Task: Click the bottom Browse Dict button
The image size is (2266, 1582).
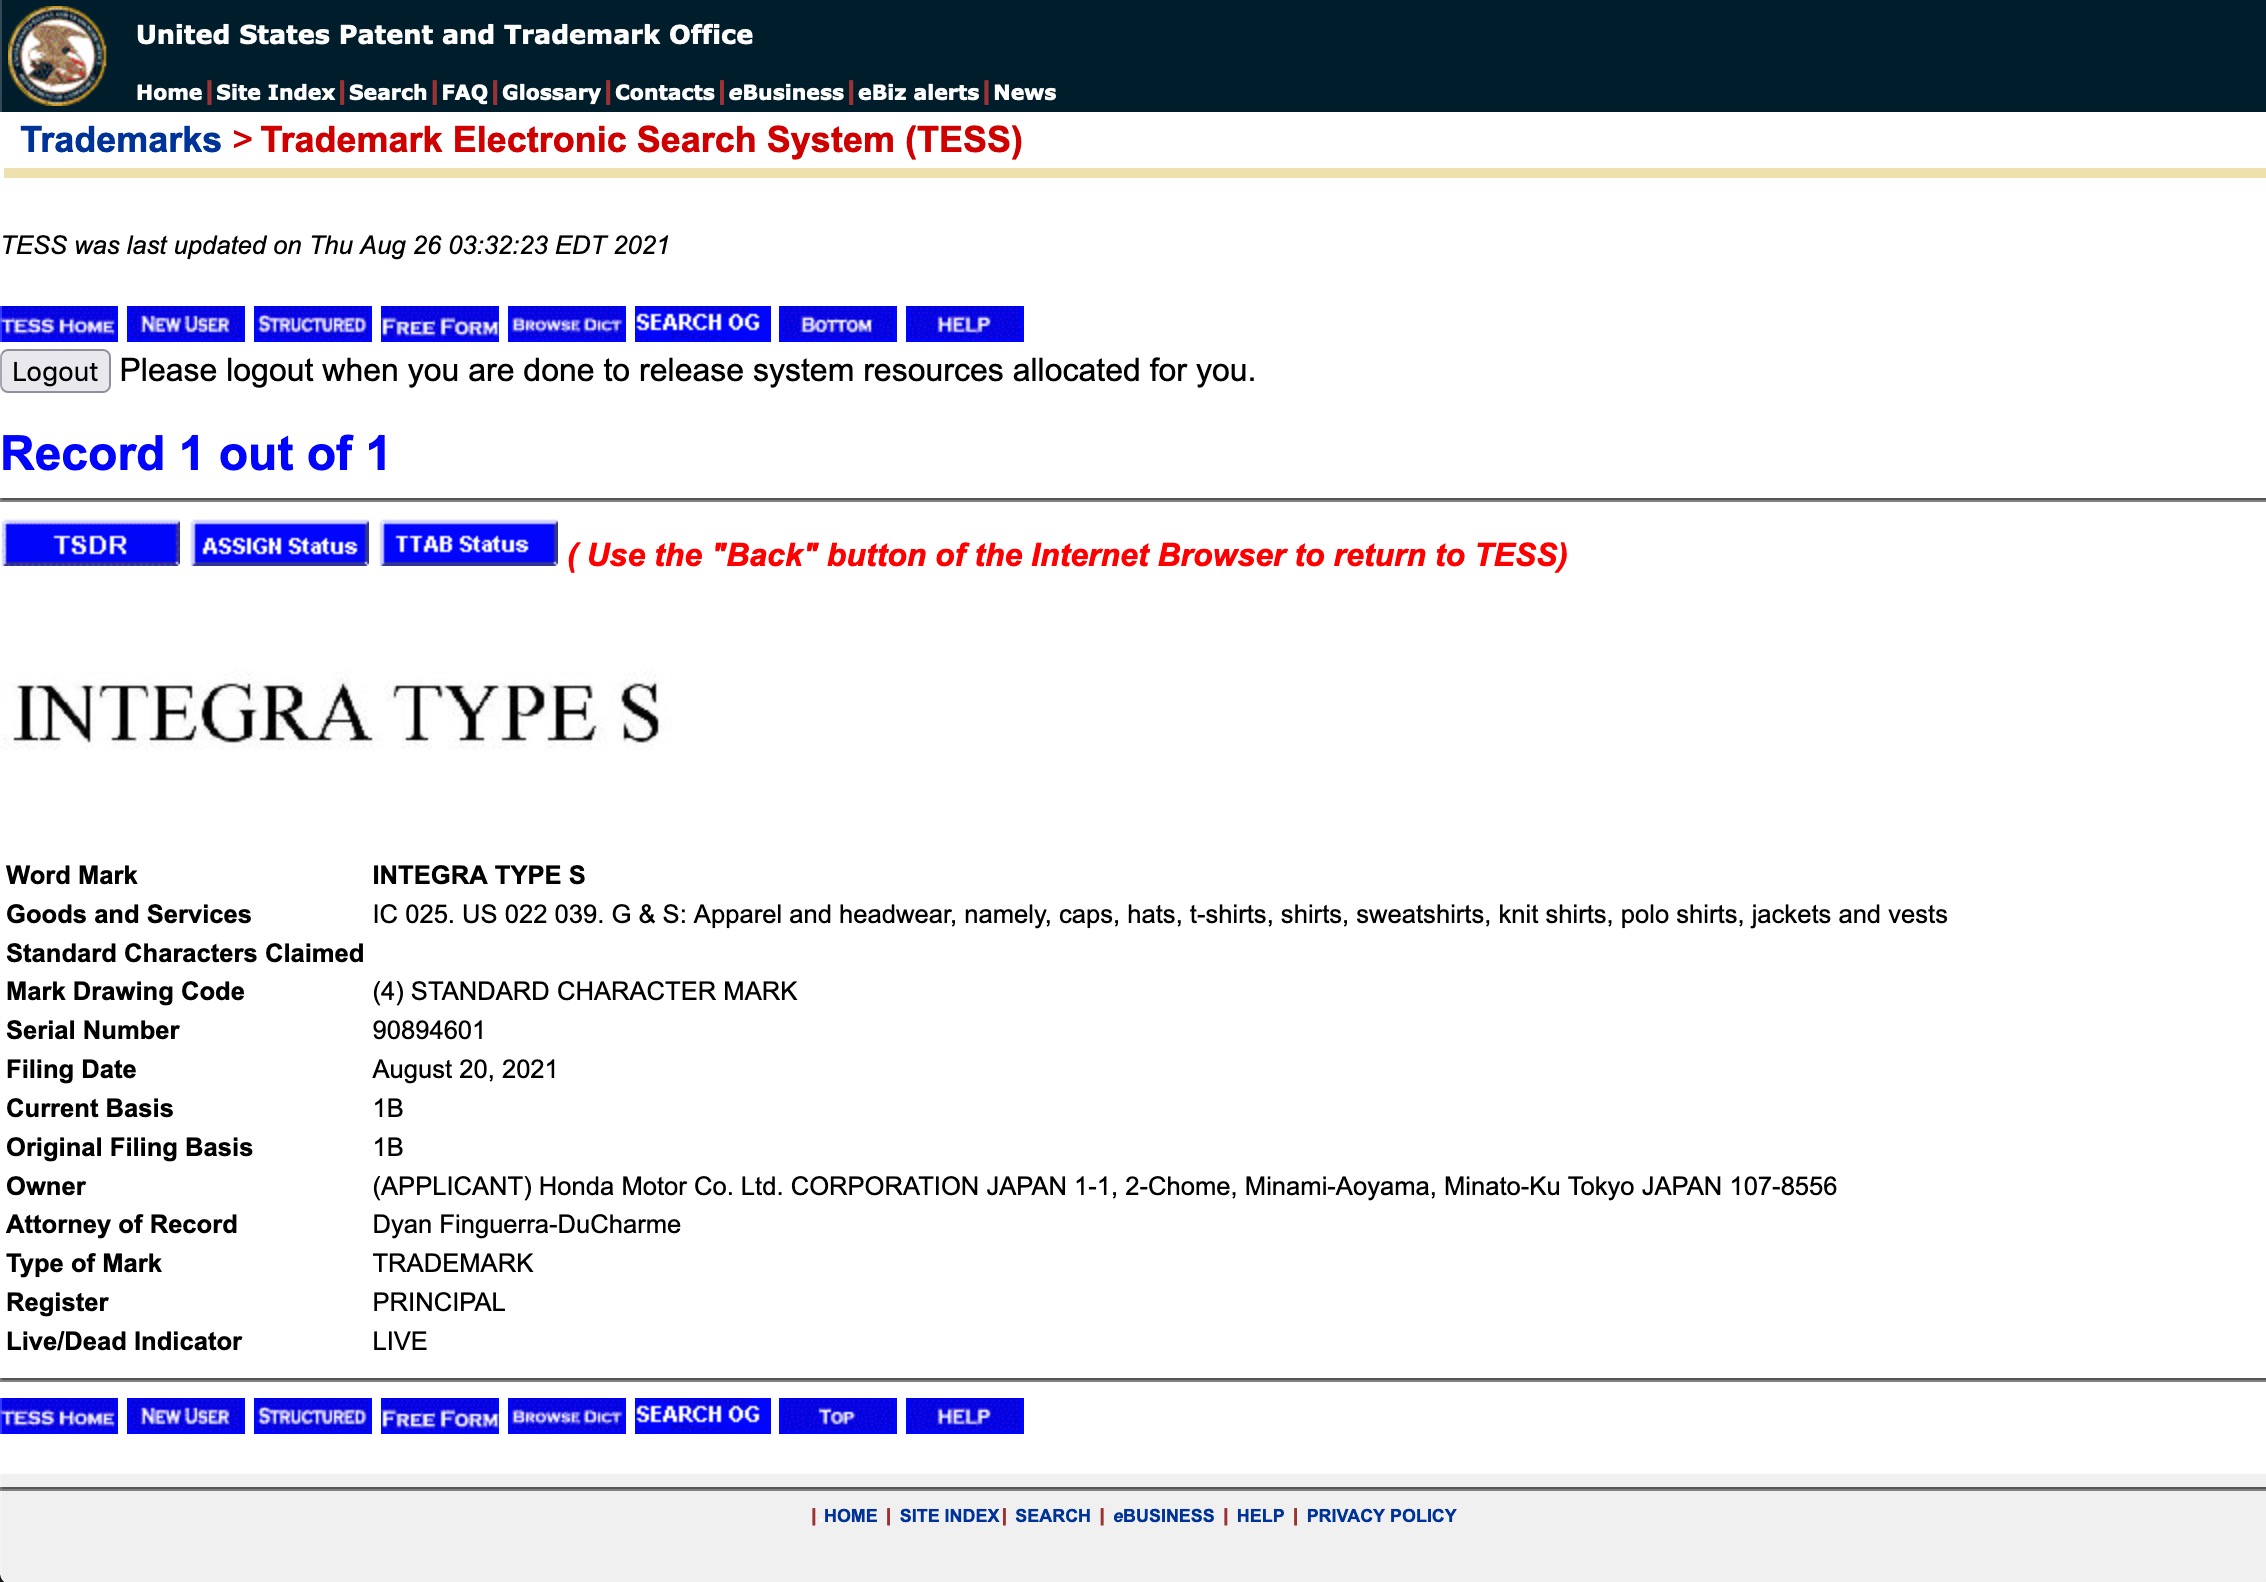Action: [x=567, y=1416]
